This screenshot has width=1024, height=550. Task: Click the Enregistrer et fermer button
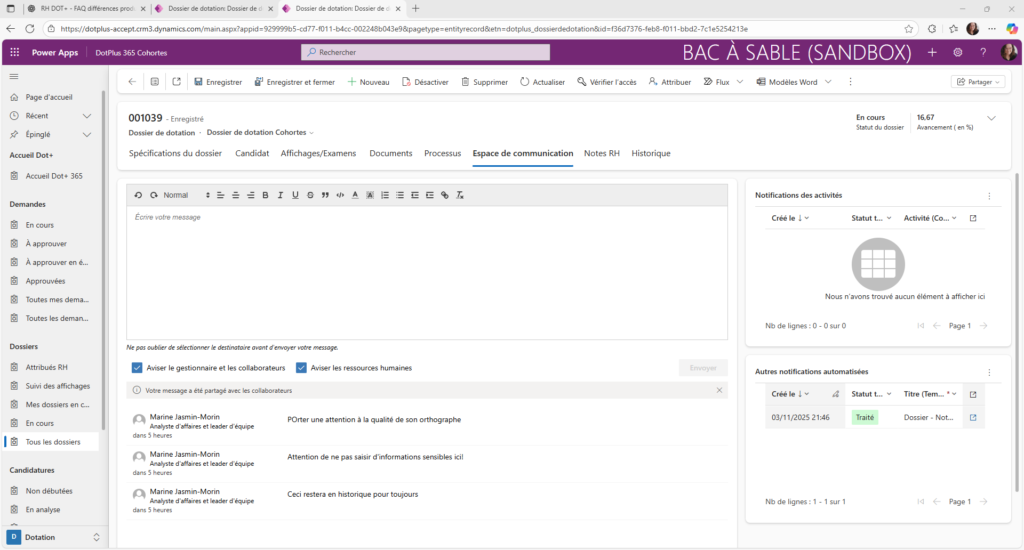[x=295, y=82]
